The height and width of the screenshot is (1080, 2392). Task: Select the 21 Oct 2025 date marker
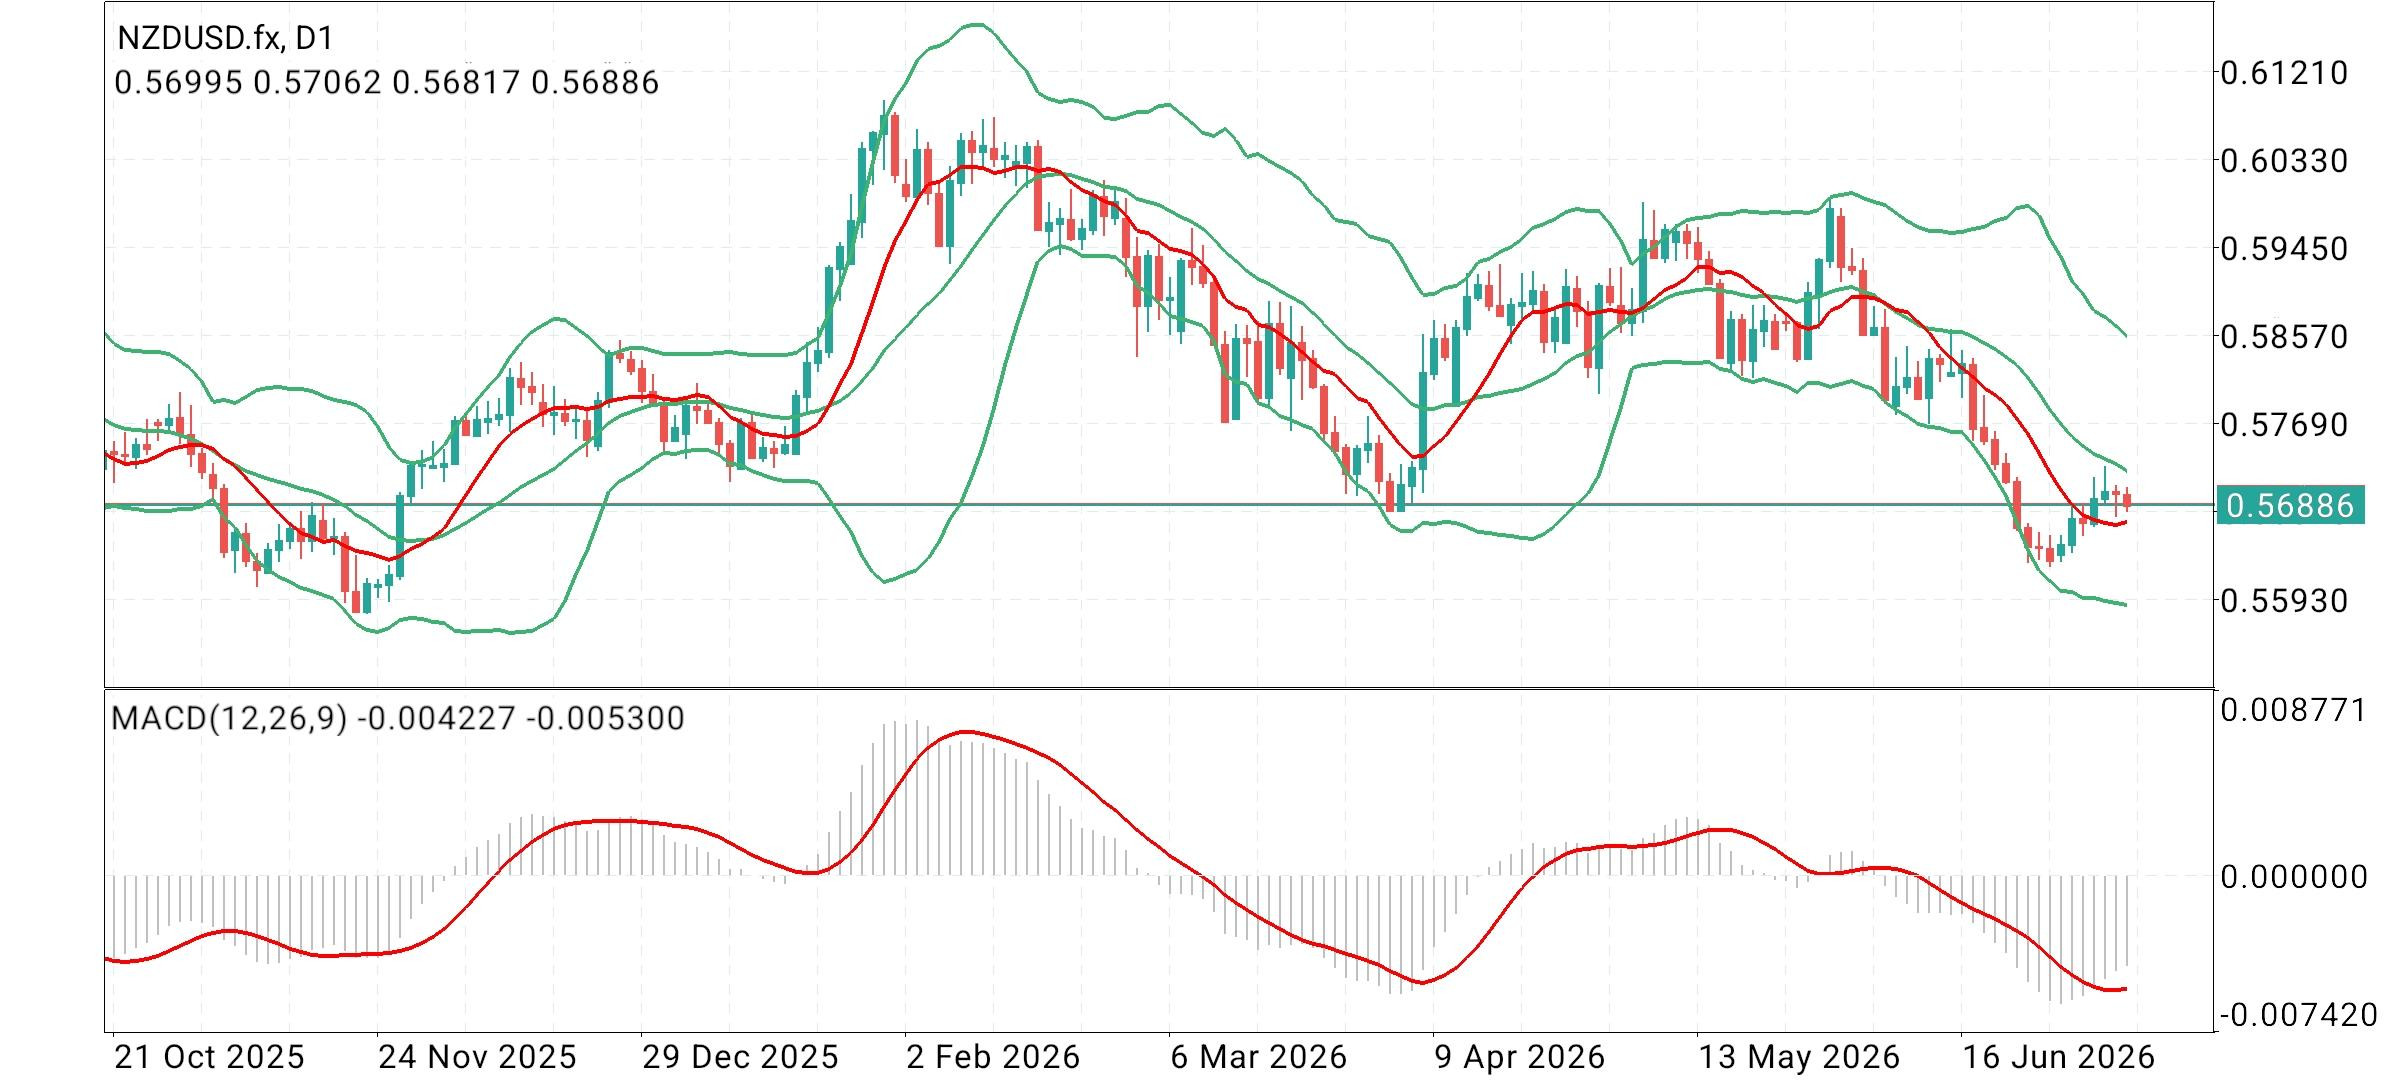pyautogui.click(x=209, y=1056)
